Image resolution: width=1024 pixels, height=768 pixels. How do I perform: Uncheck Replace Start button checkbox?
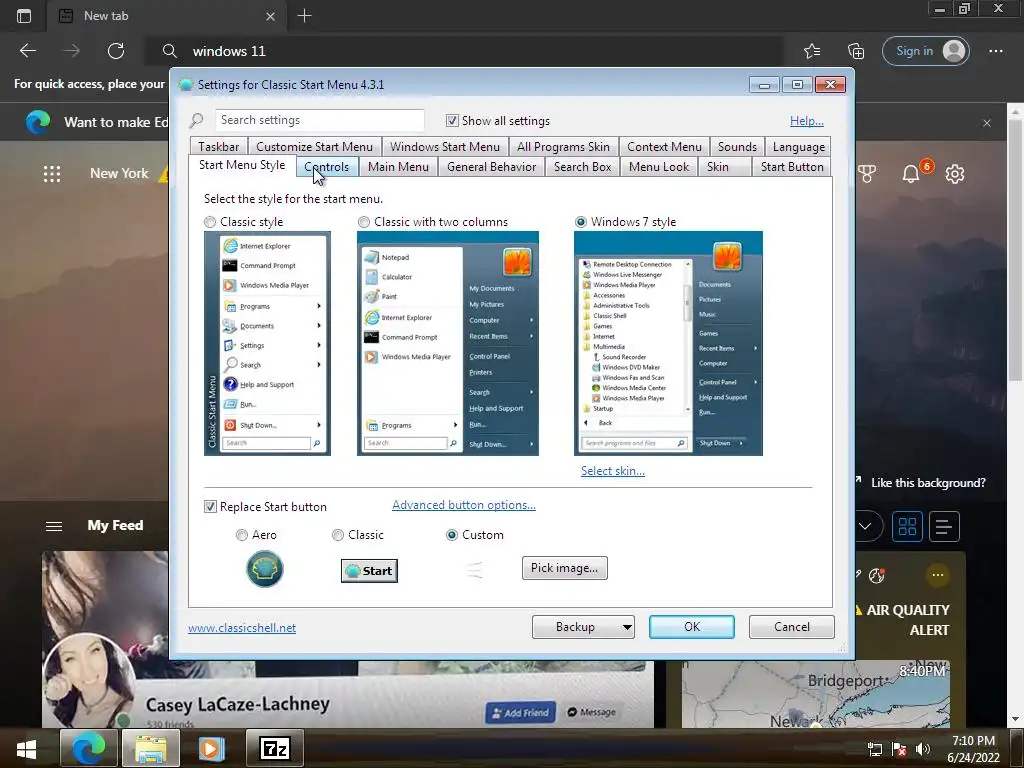[x=210, y=507]
